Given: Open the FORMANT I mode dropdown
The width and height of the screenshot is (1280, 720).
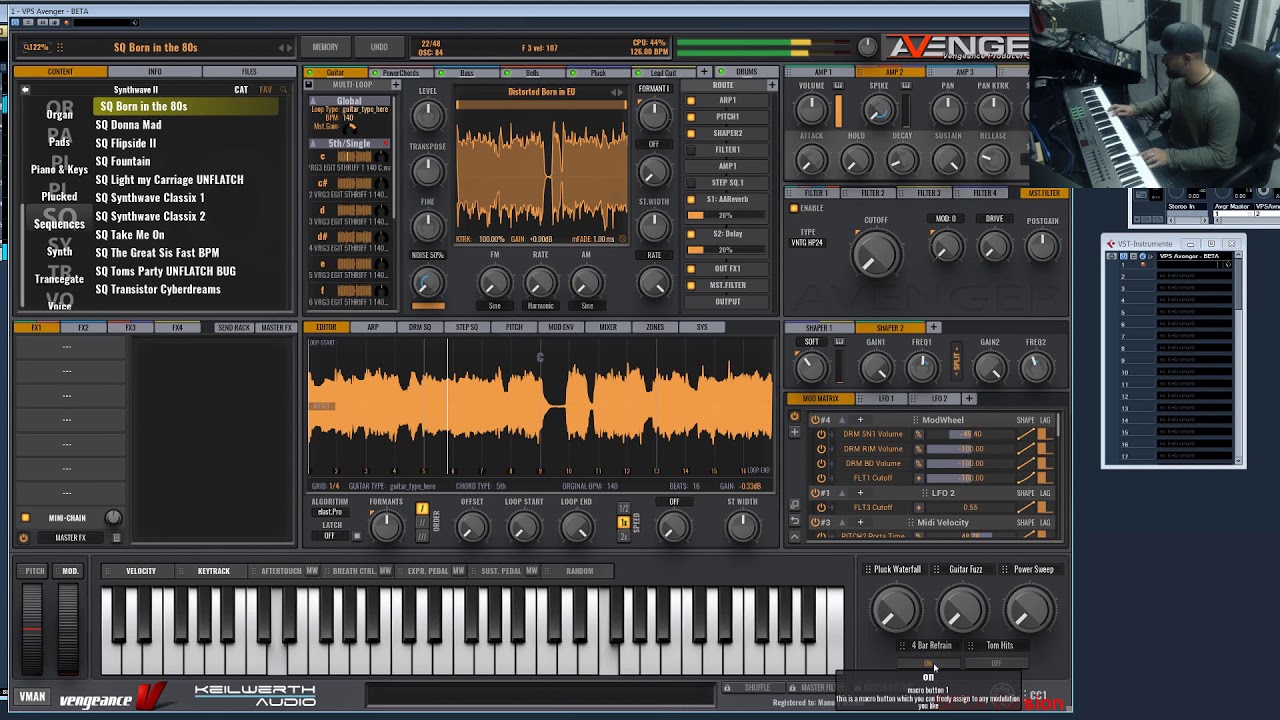Looking at the screenshot, I should coord(654,89).
